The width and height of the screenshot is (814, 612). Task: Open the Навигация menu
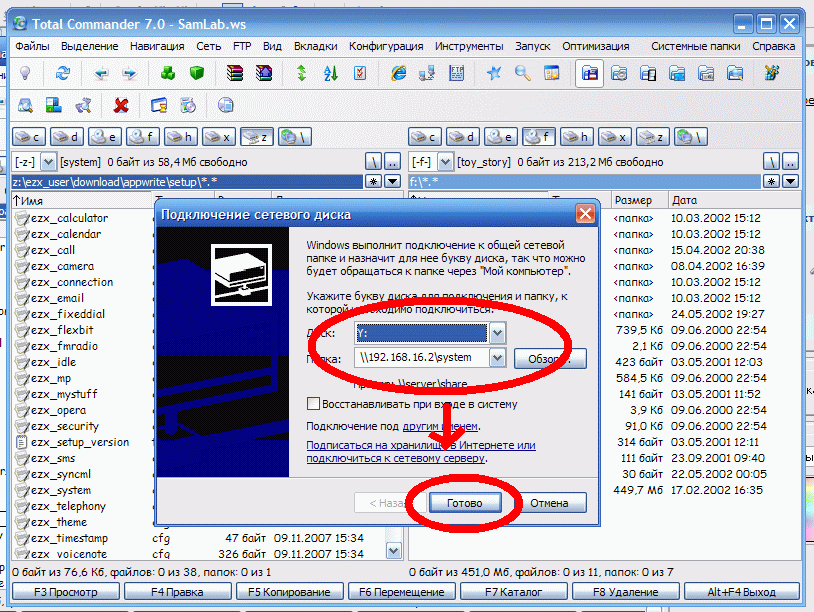157,46
